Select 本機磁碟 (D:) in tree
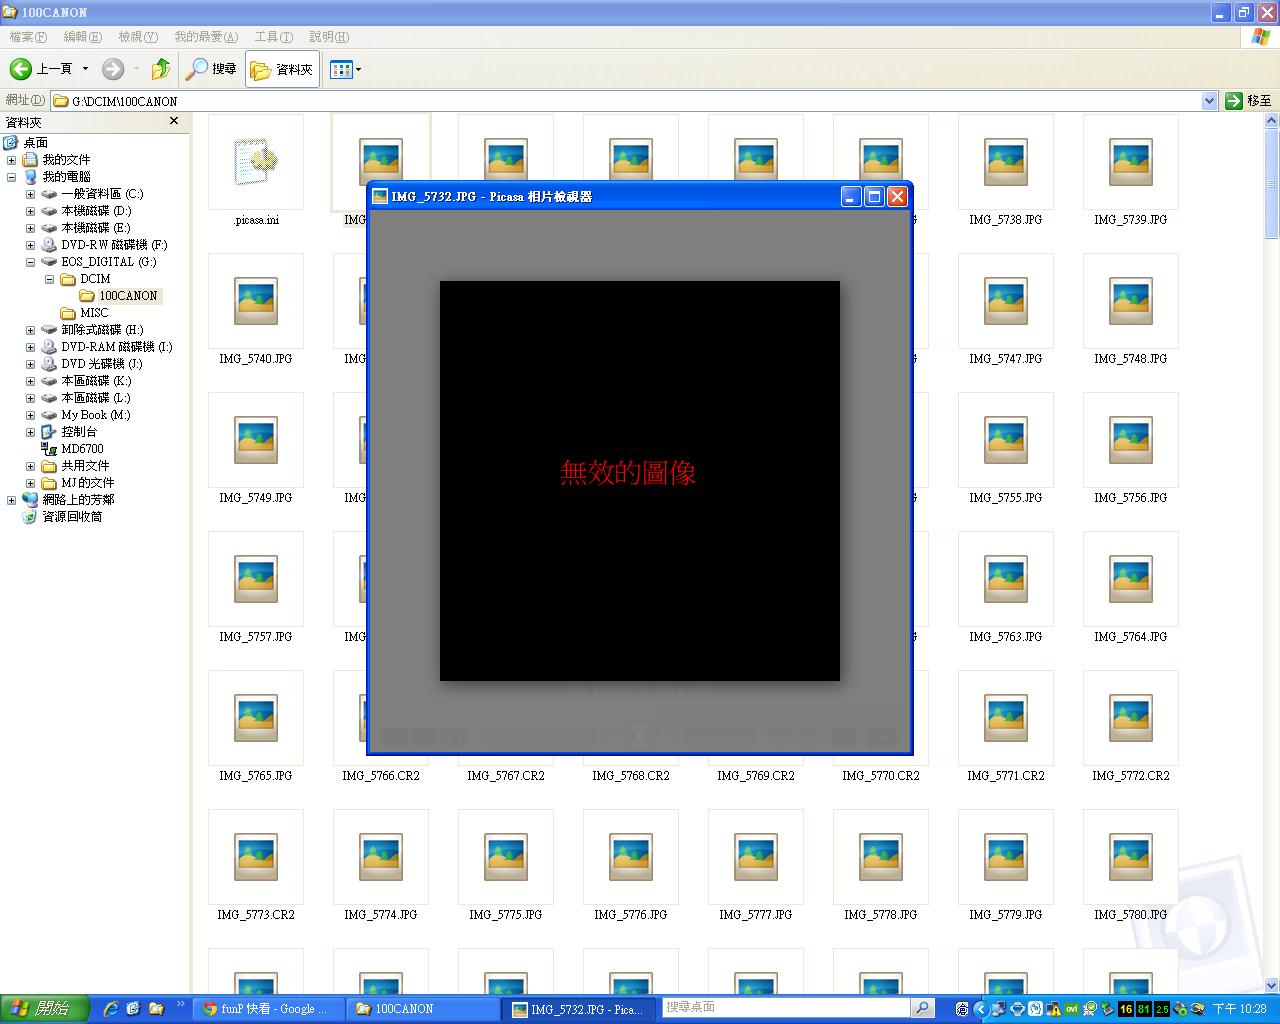The height and width of the screenshot is (1024, 1280). point(96,211)
